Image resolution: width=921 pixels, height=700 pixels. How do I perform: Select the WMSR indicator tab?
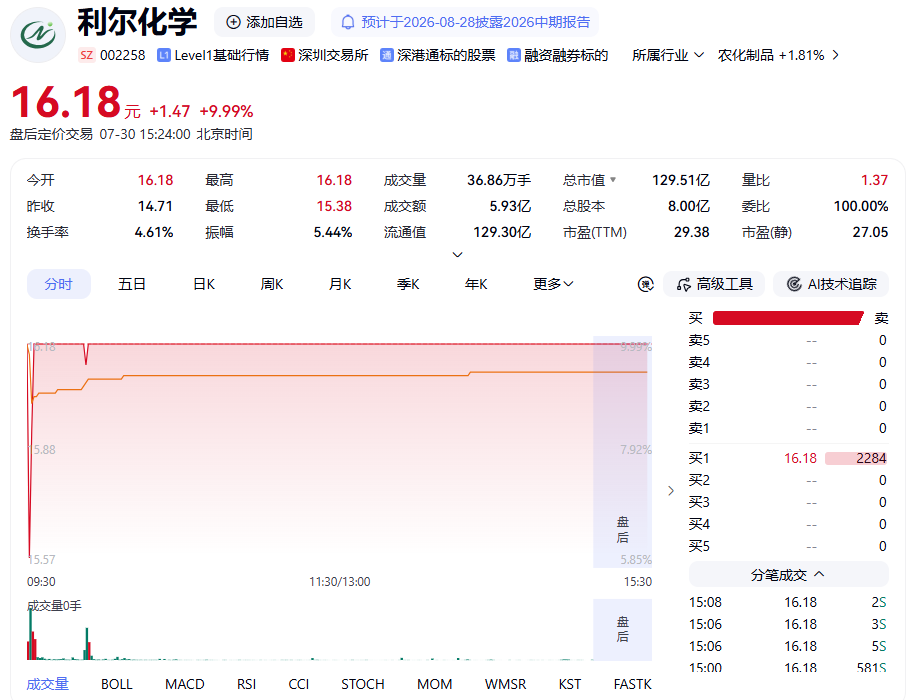pos(506,684)
